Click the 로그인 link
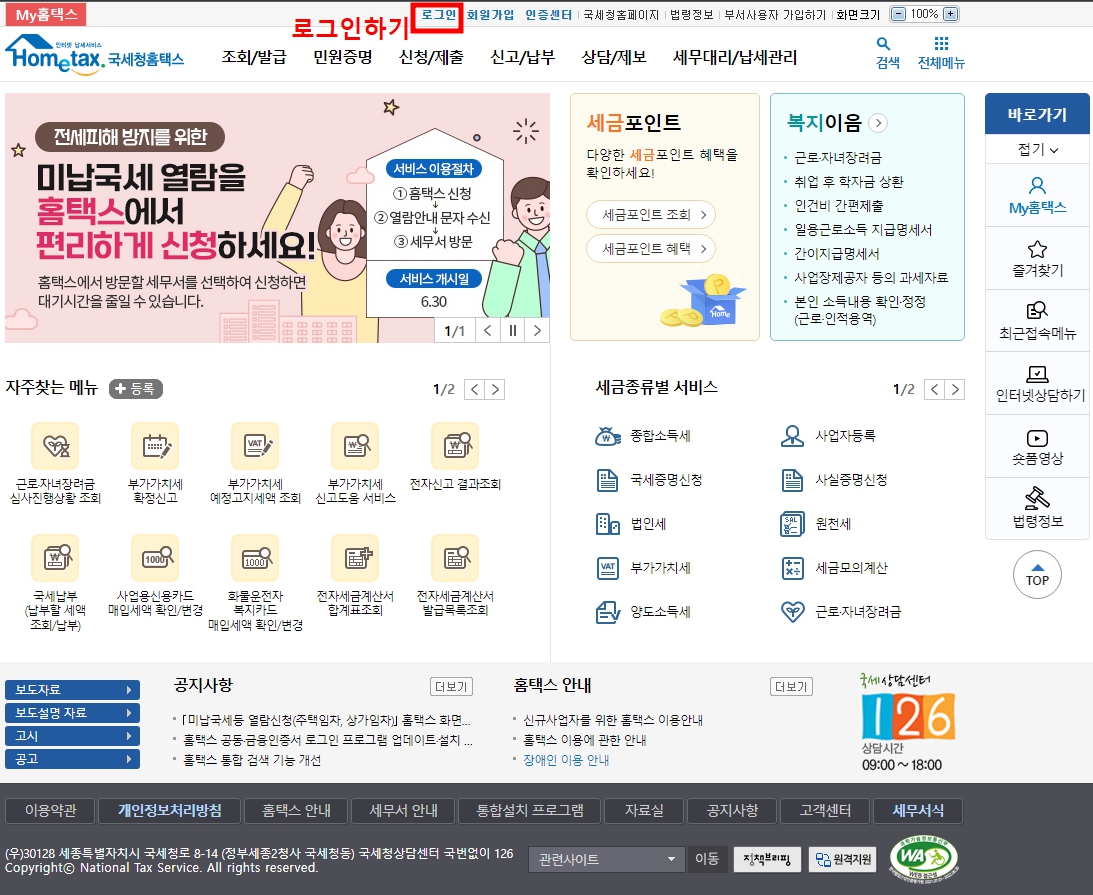This screenshot has width=1093, height=895. (x=438, y=15)
